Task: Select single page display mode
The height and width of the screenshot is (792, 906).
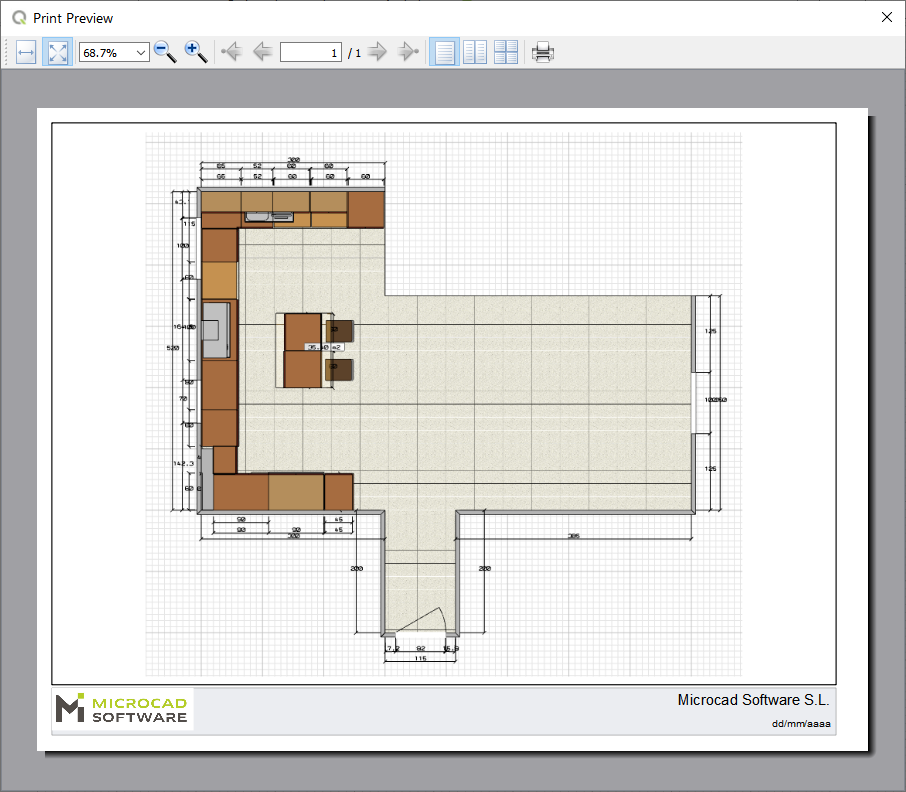Action: (444, 52)
